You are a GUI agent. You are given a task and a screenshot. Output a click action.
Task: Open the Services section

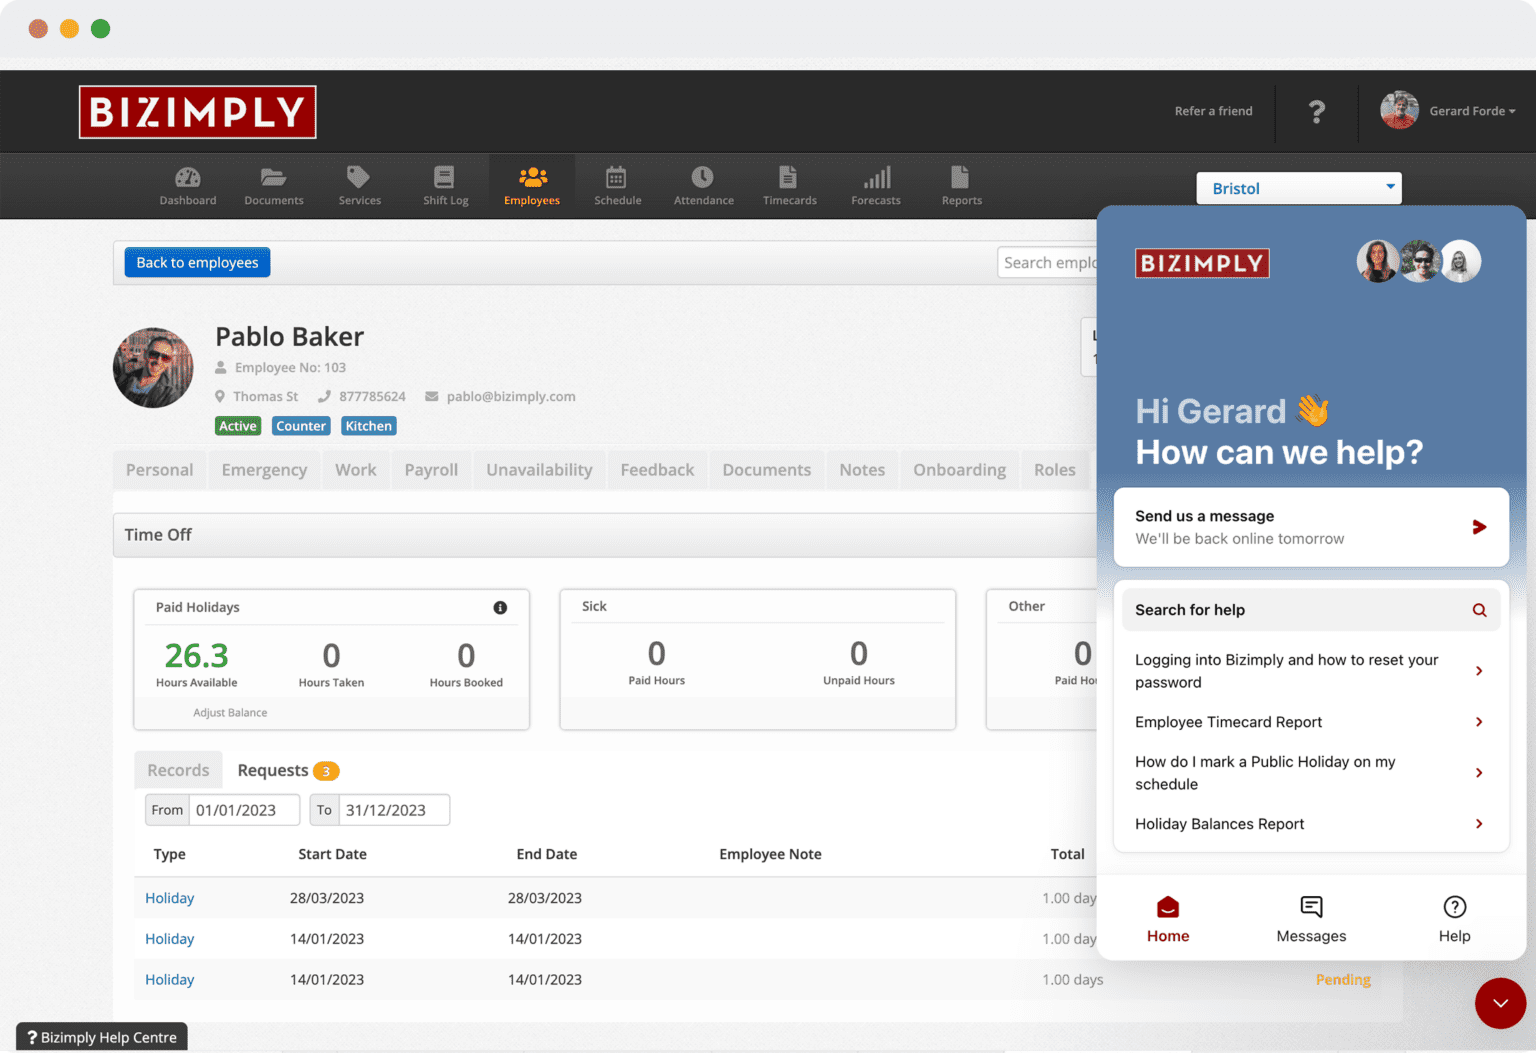[x=359, y=185]
